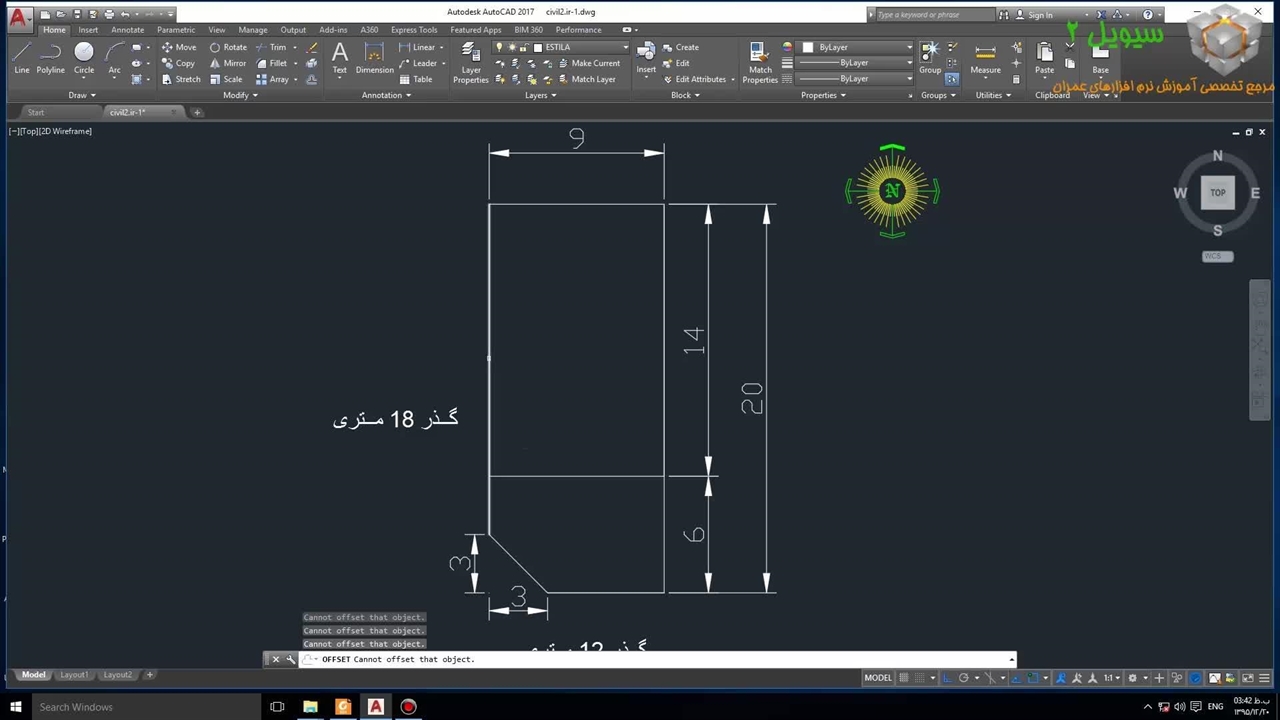Toggle Polar tracking in status bar

[x=964, y=678]
